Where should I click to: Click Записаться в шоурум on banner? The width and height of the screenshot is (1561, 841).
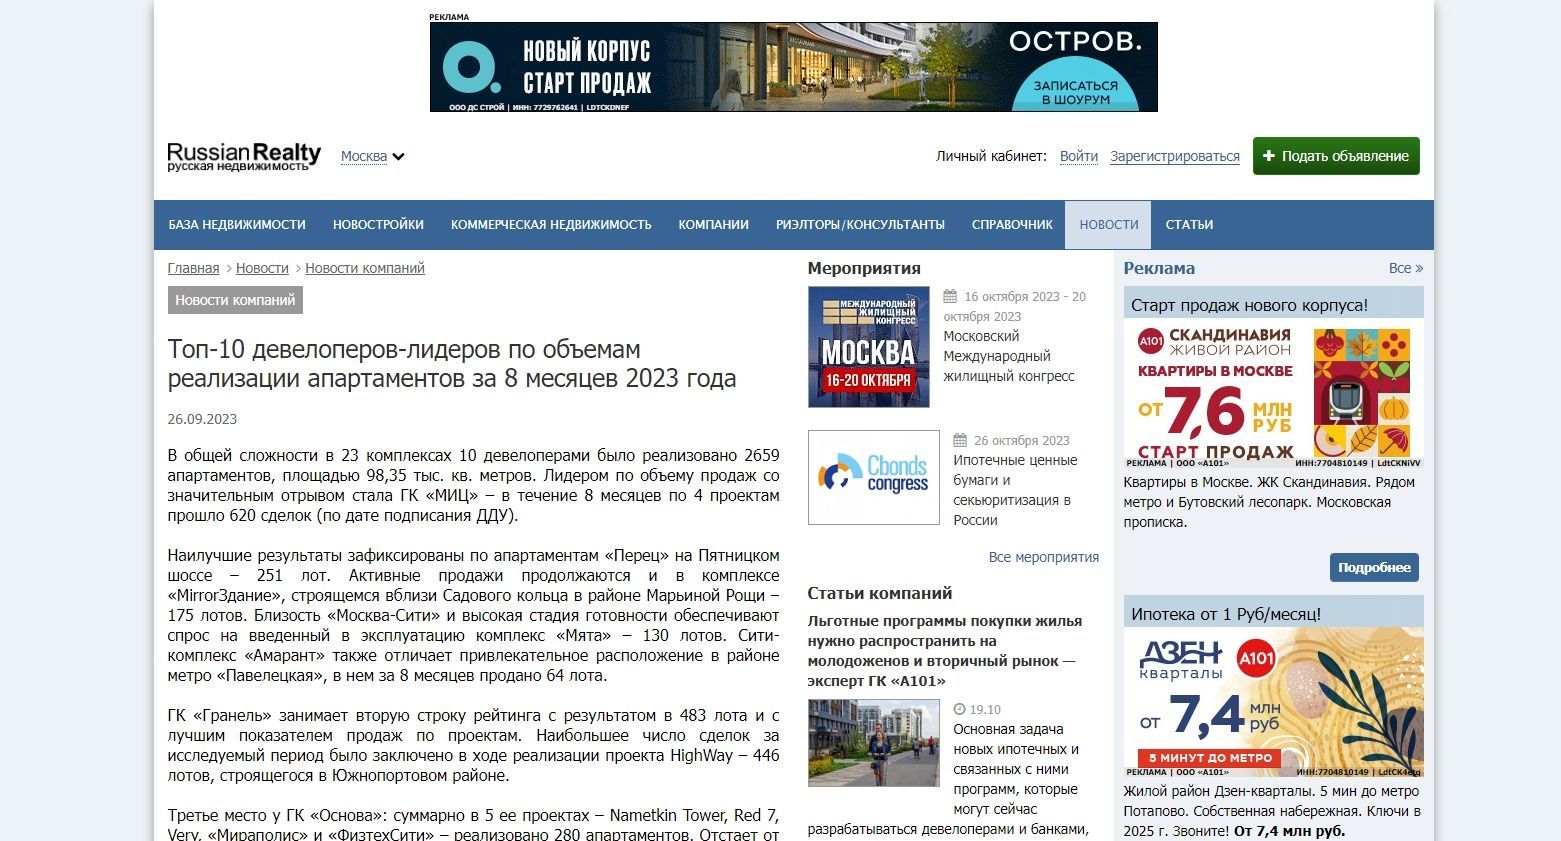pyautogui.click(x=1075, y=92)
